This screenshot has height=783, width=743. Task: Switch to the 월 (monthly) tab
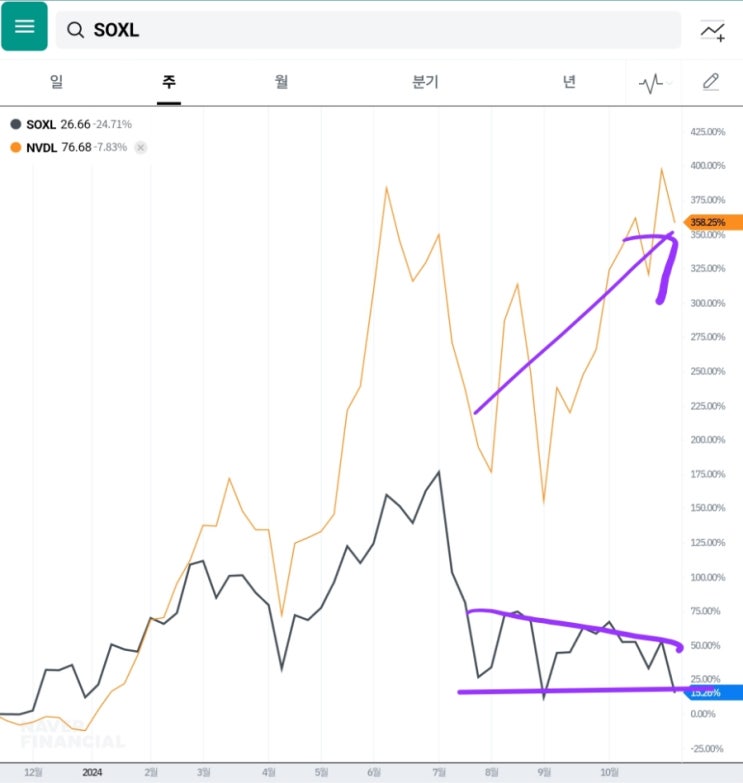(x=281, y=82)
